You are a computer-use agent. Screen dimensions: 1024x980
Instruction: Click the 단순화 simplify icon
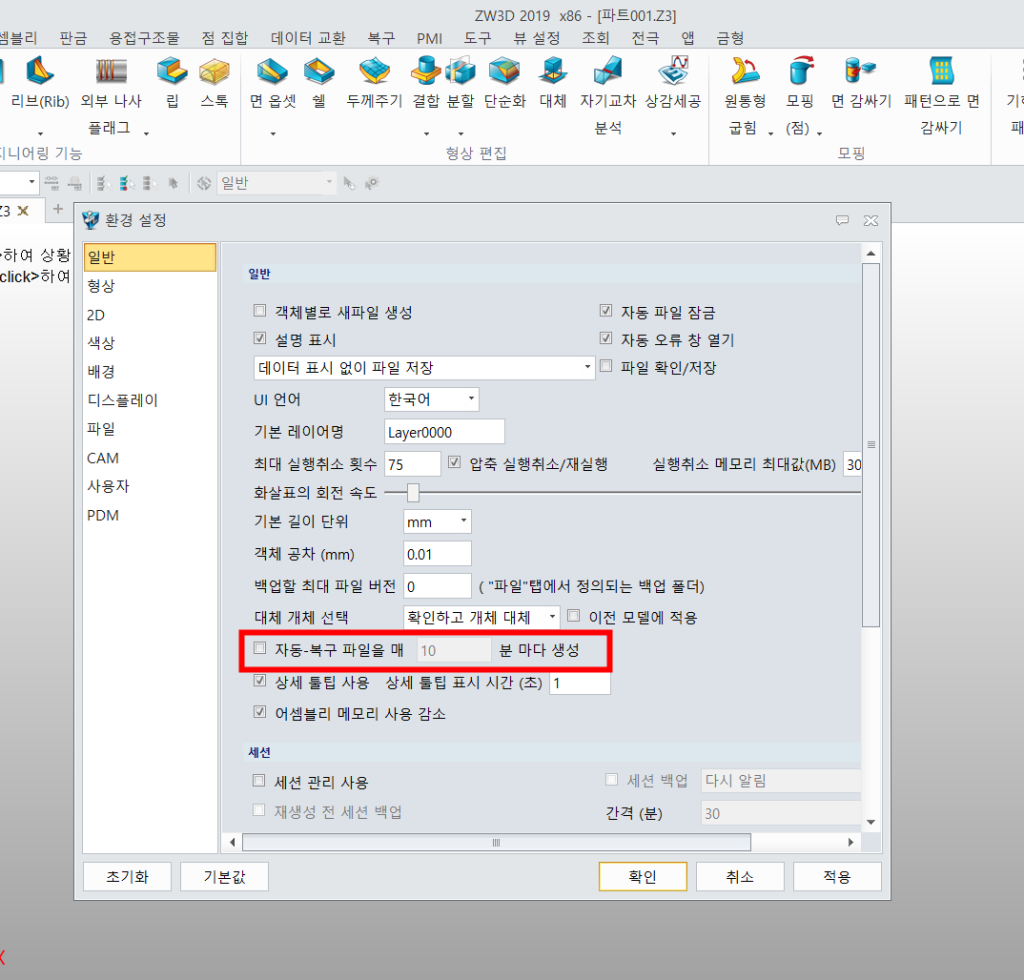point(504,71)
